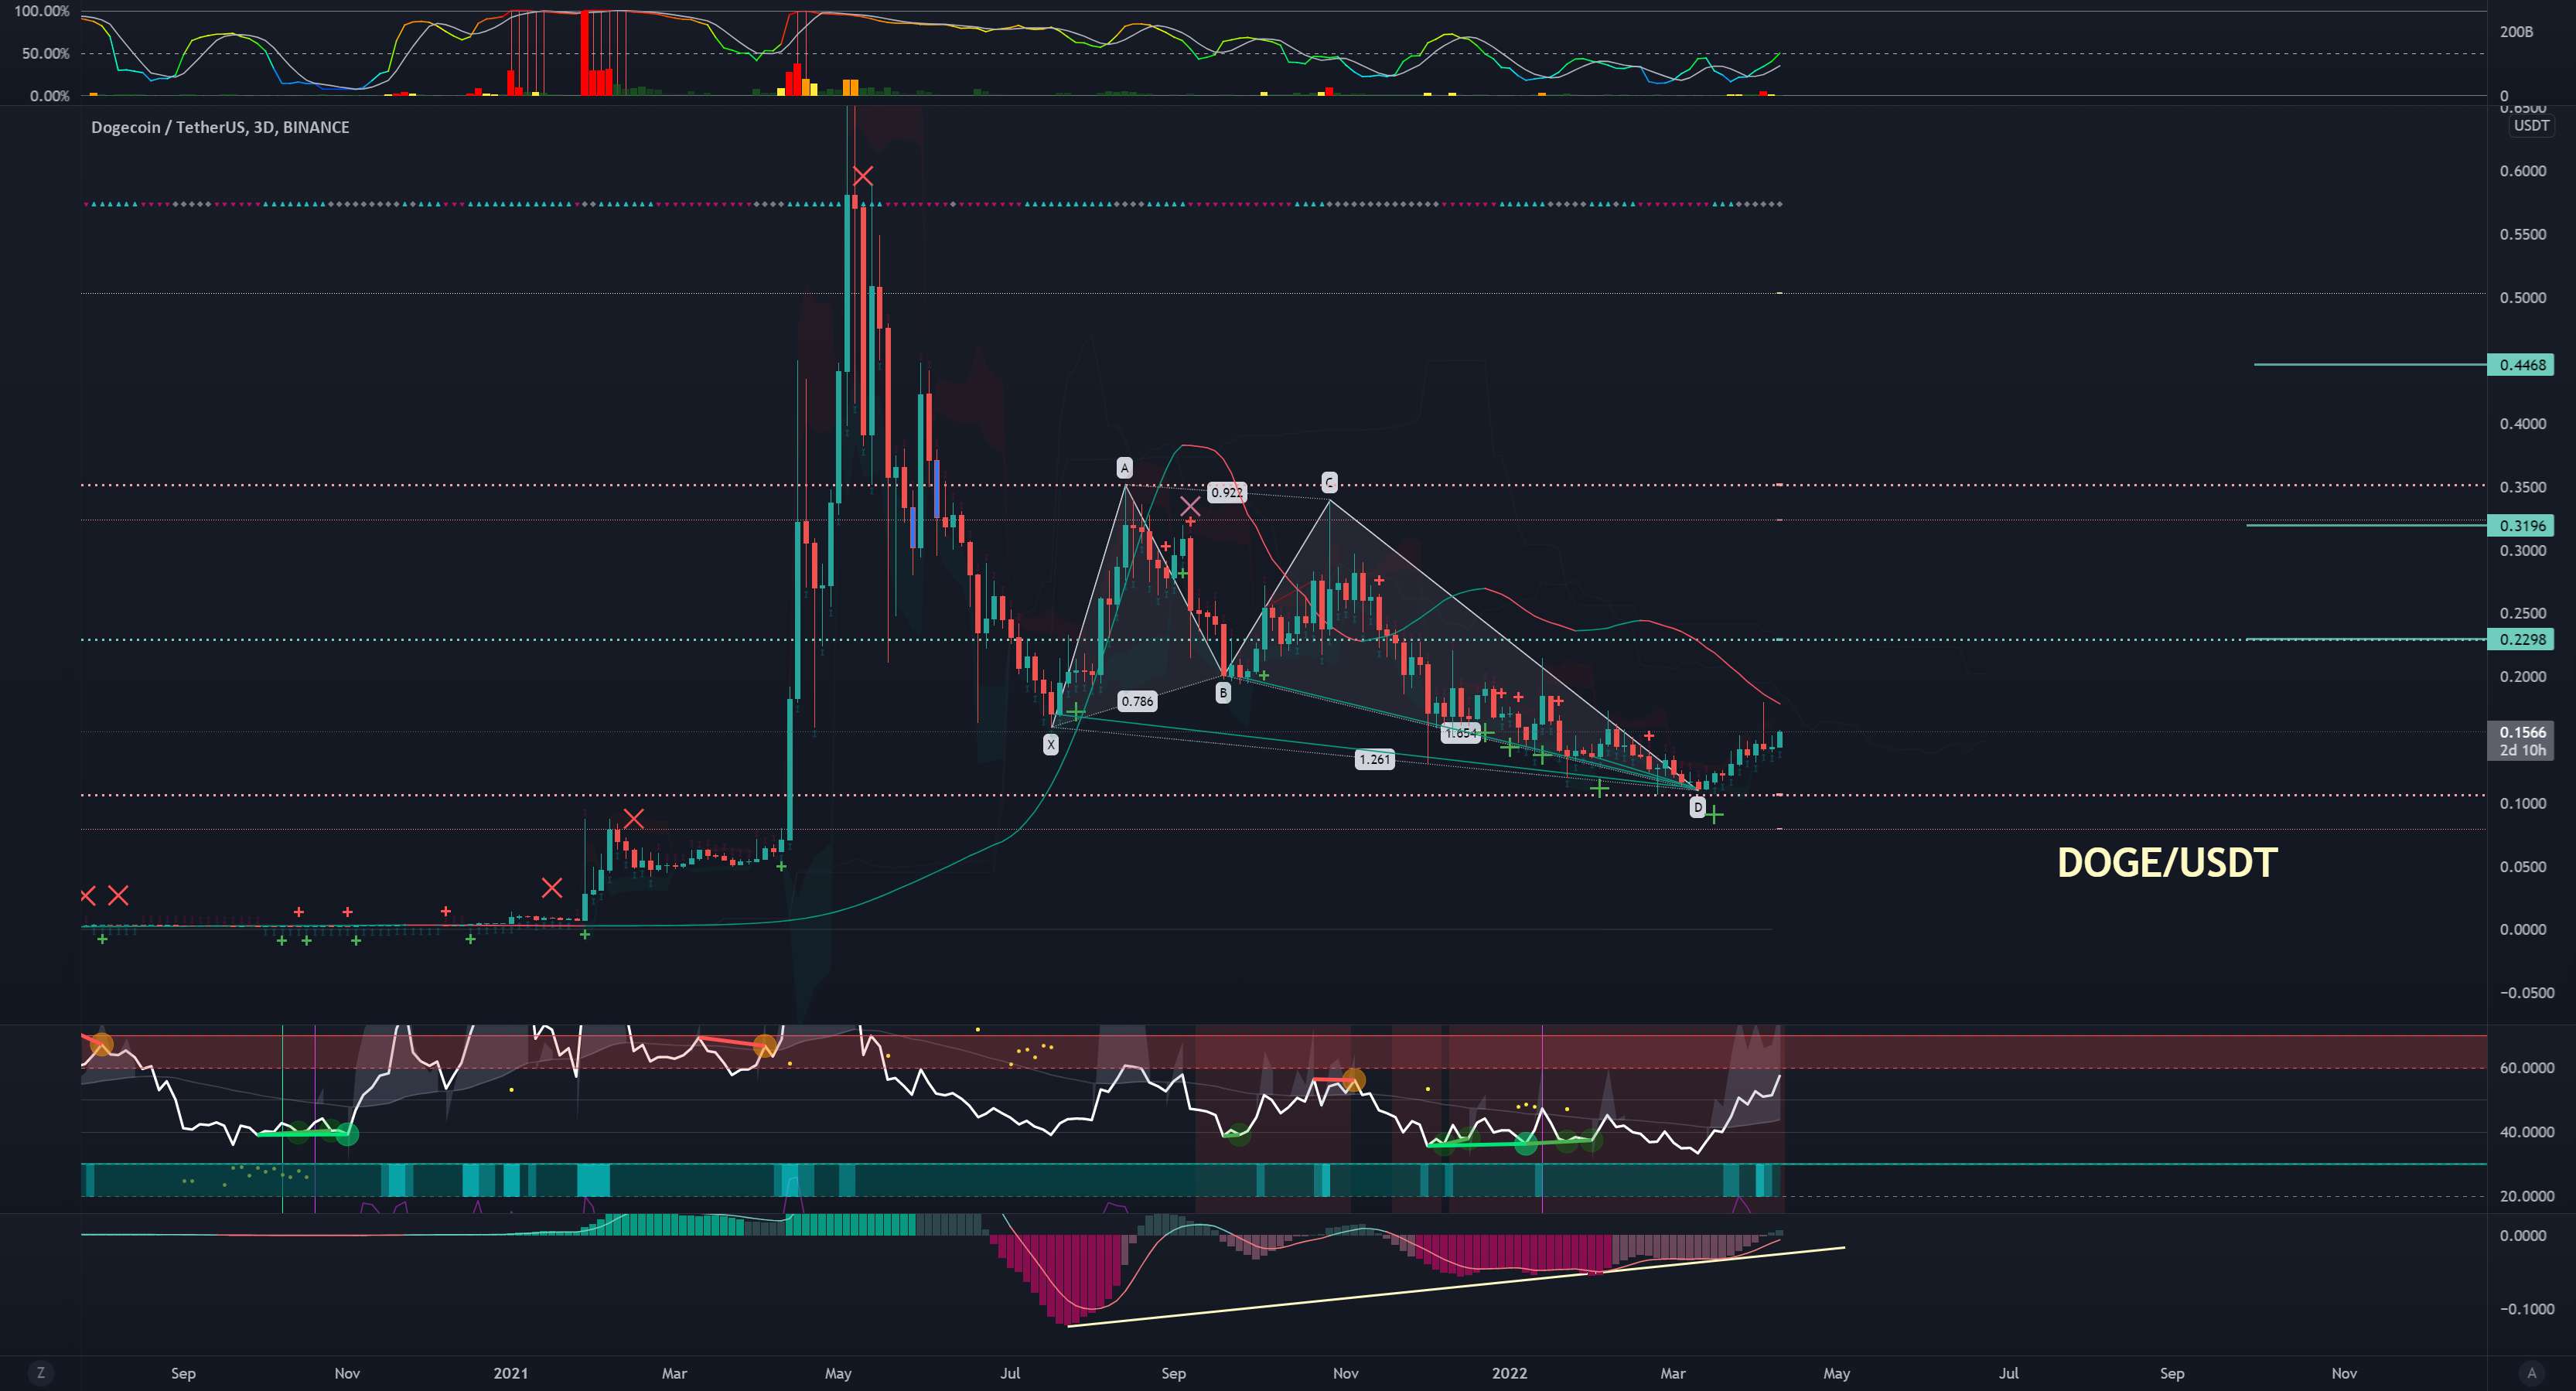Click the 0.3500 price axis label

(x=2522, y=487)
